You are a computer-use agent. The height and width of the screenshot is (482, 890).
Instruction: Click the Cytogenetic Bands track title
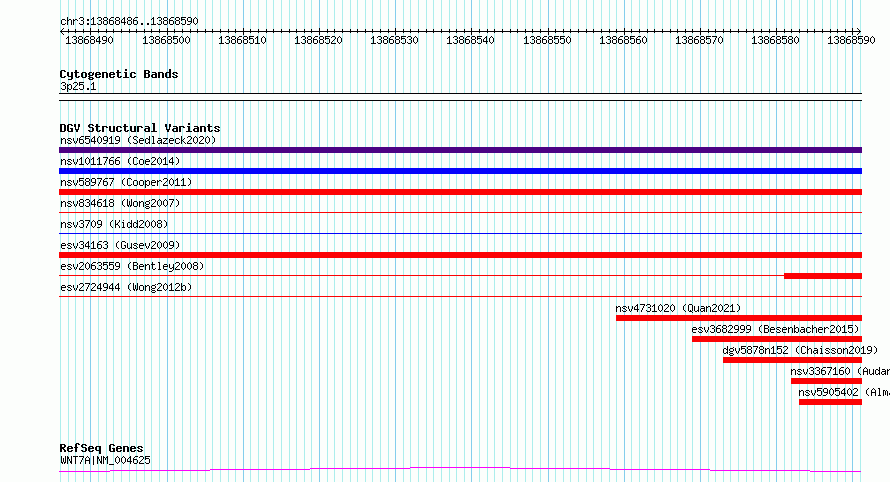[x=119, y=74]
